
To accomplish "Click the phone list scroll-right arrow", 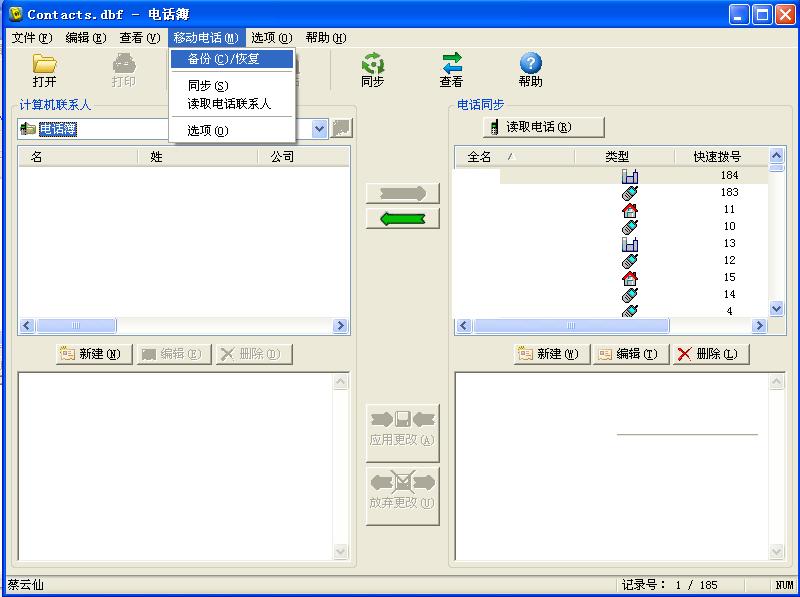I will (760, 326).
